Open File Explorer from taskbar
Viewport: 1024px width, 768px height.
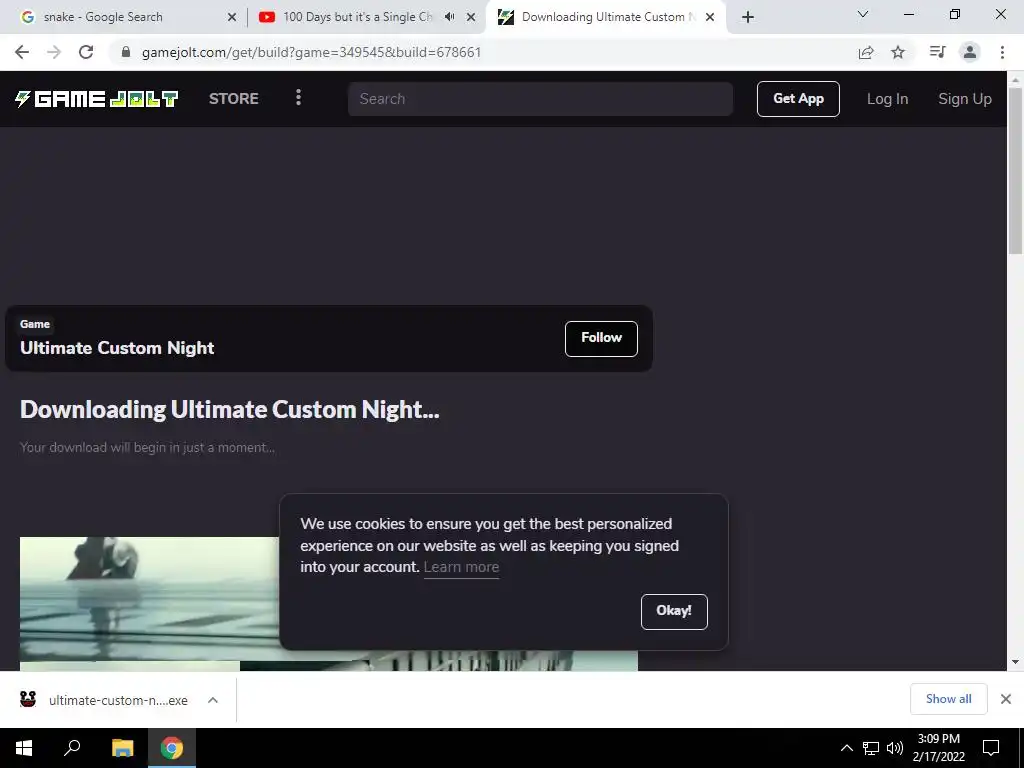pos(122,748)
